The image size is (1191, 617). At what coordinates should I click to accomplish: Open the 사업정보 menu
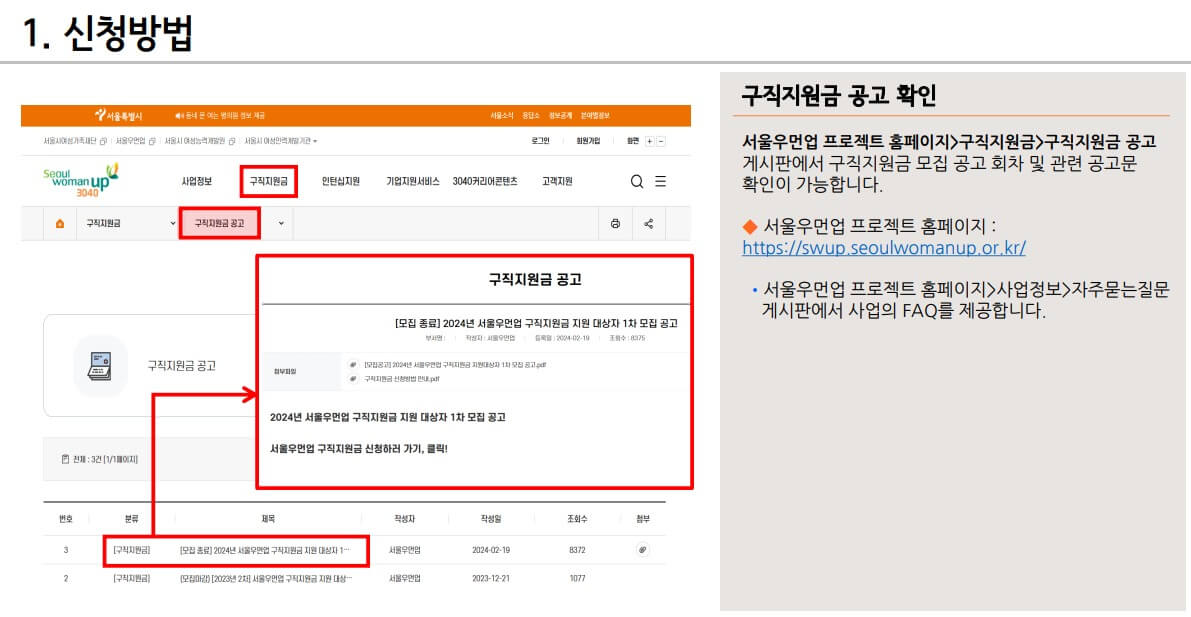(x=197, y=182)
